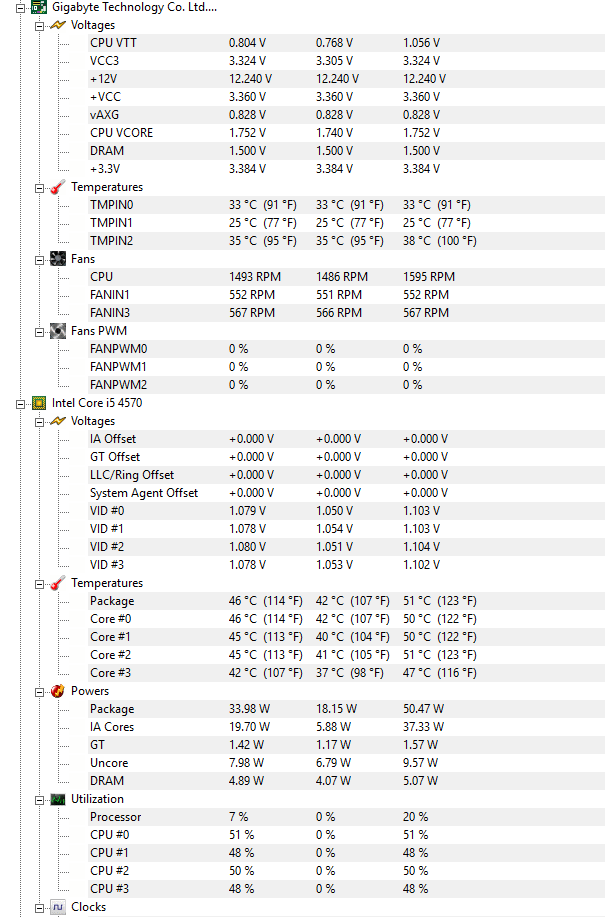Select the FANIN3 fan row
Viewport: 605px width, 917px height.
(x=346, y=313)
